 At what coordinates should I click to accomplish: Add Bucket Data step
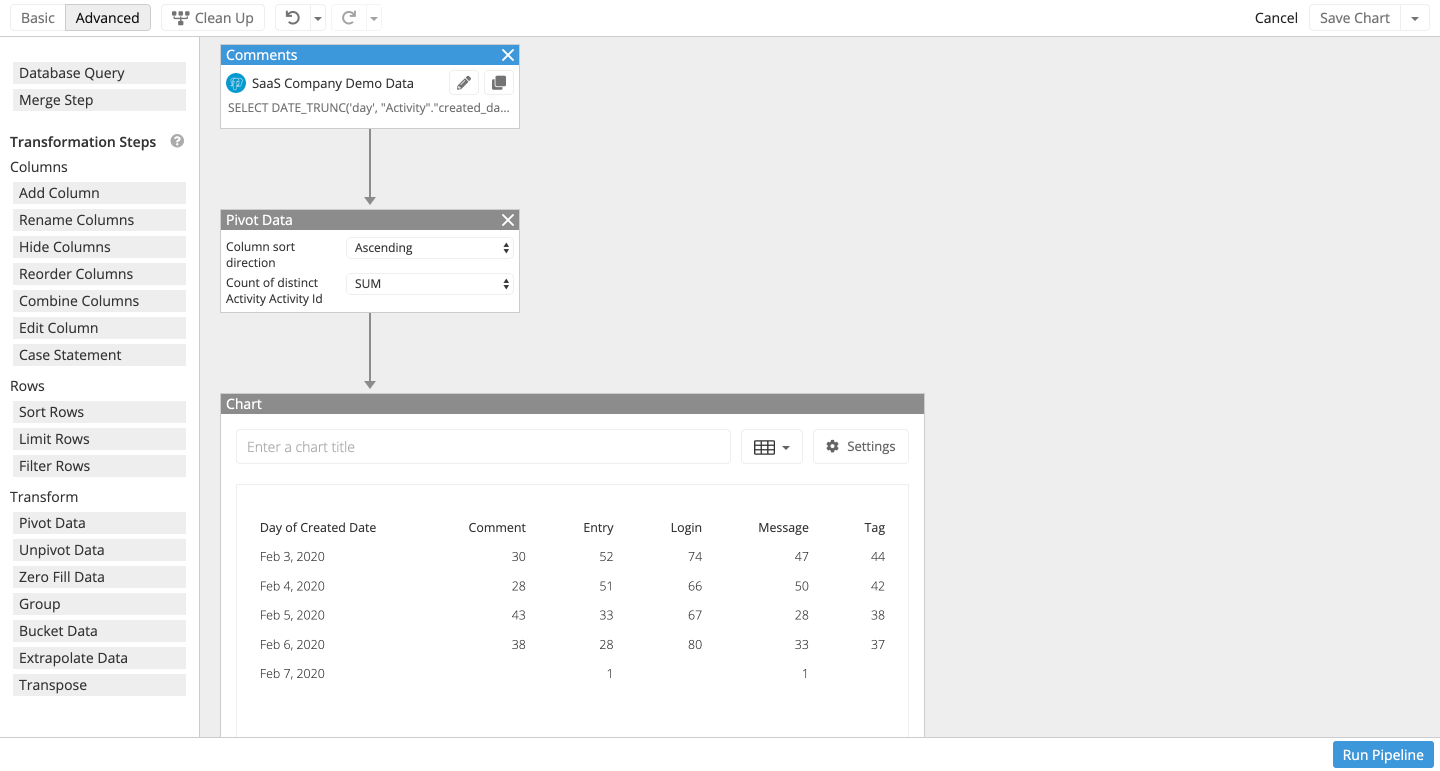99,631
